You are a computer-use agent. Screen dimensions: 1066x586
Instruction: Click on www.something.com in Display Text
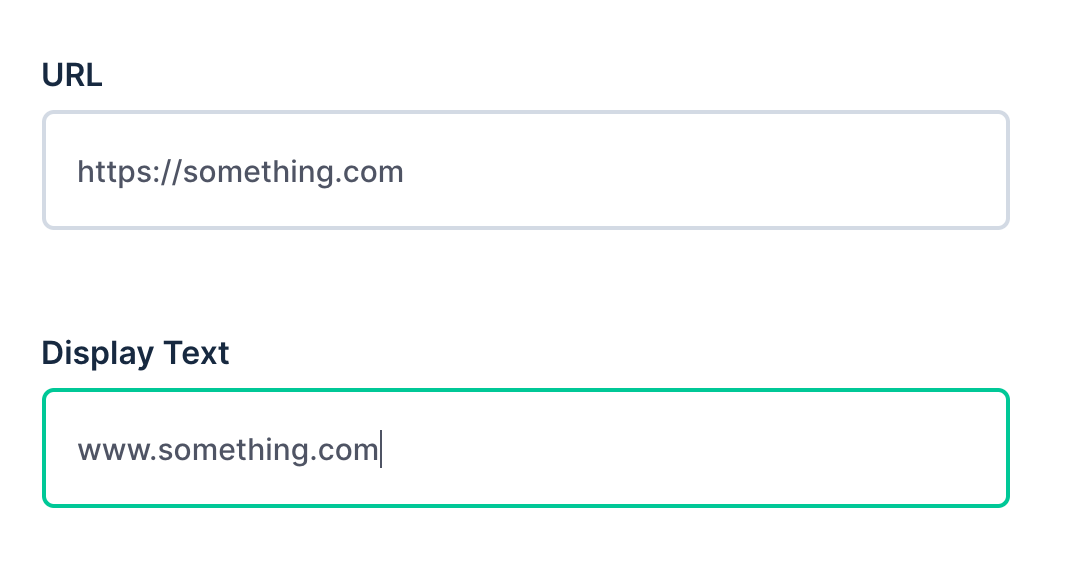click(228, 448)
